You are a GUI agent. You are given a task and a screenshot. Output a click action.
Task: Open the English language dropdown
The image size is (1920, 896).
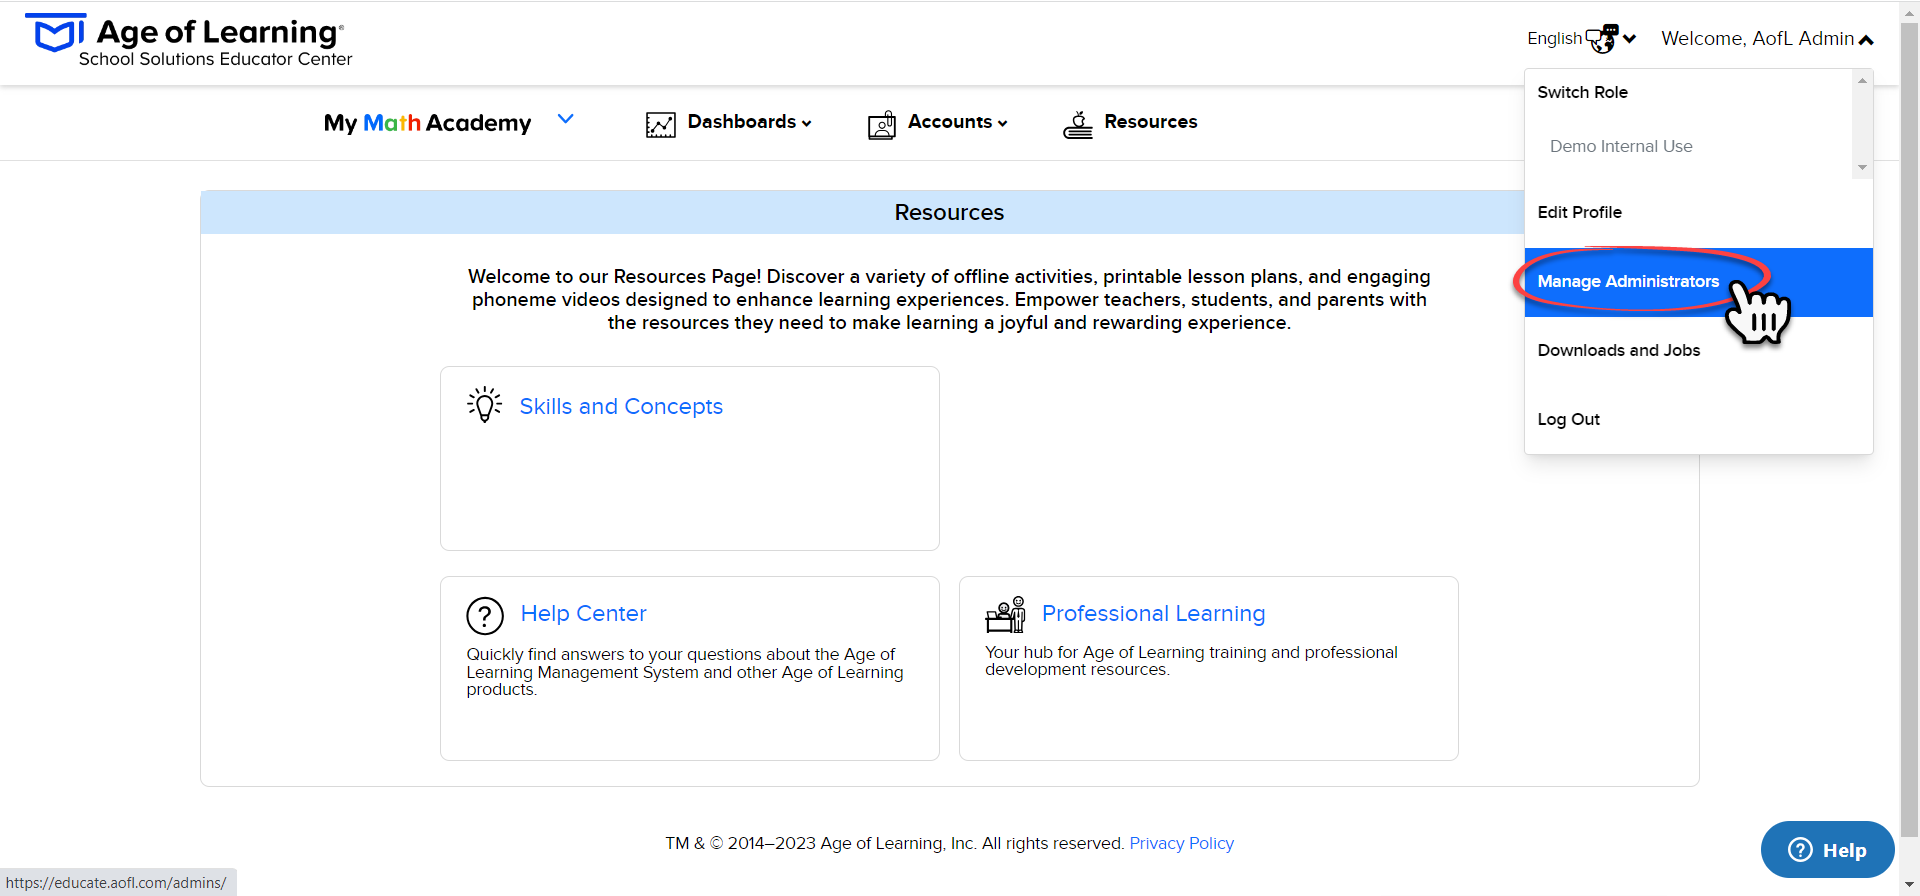tap(1581, 39)
